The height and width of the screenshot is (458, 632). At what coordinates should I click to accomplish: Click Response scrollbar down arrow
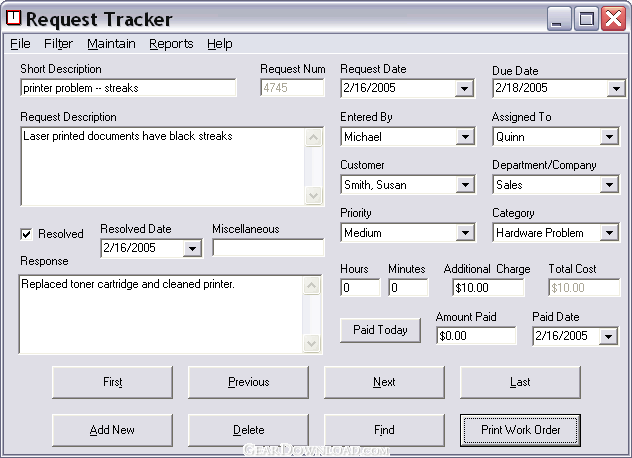point(311,344)
